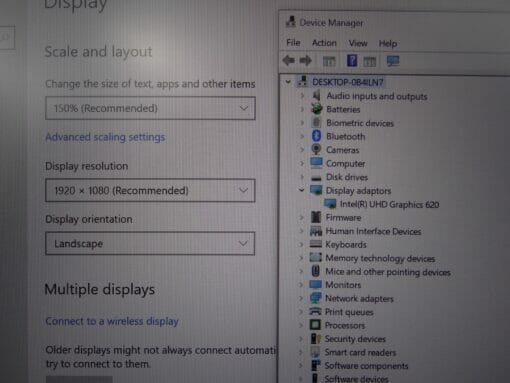Select the Disk drives icon

pyautogui.click(x=316, y=178)
